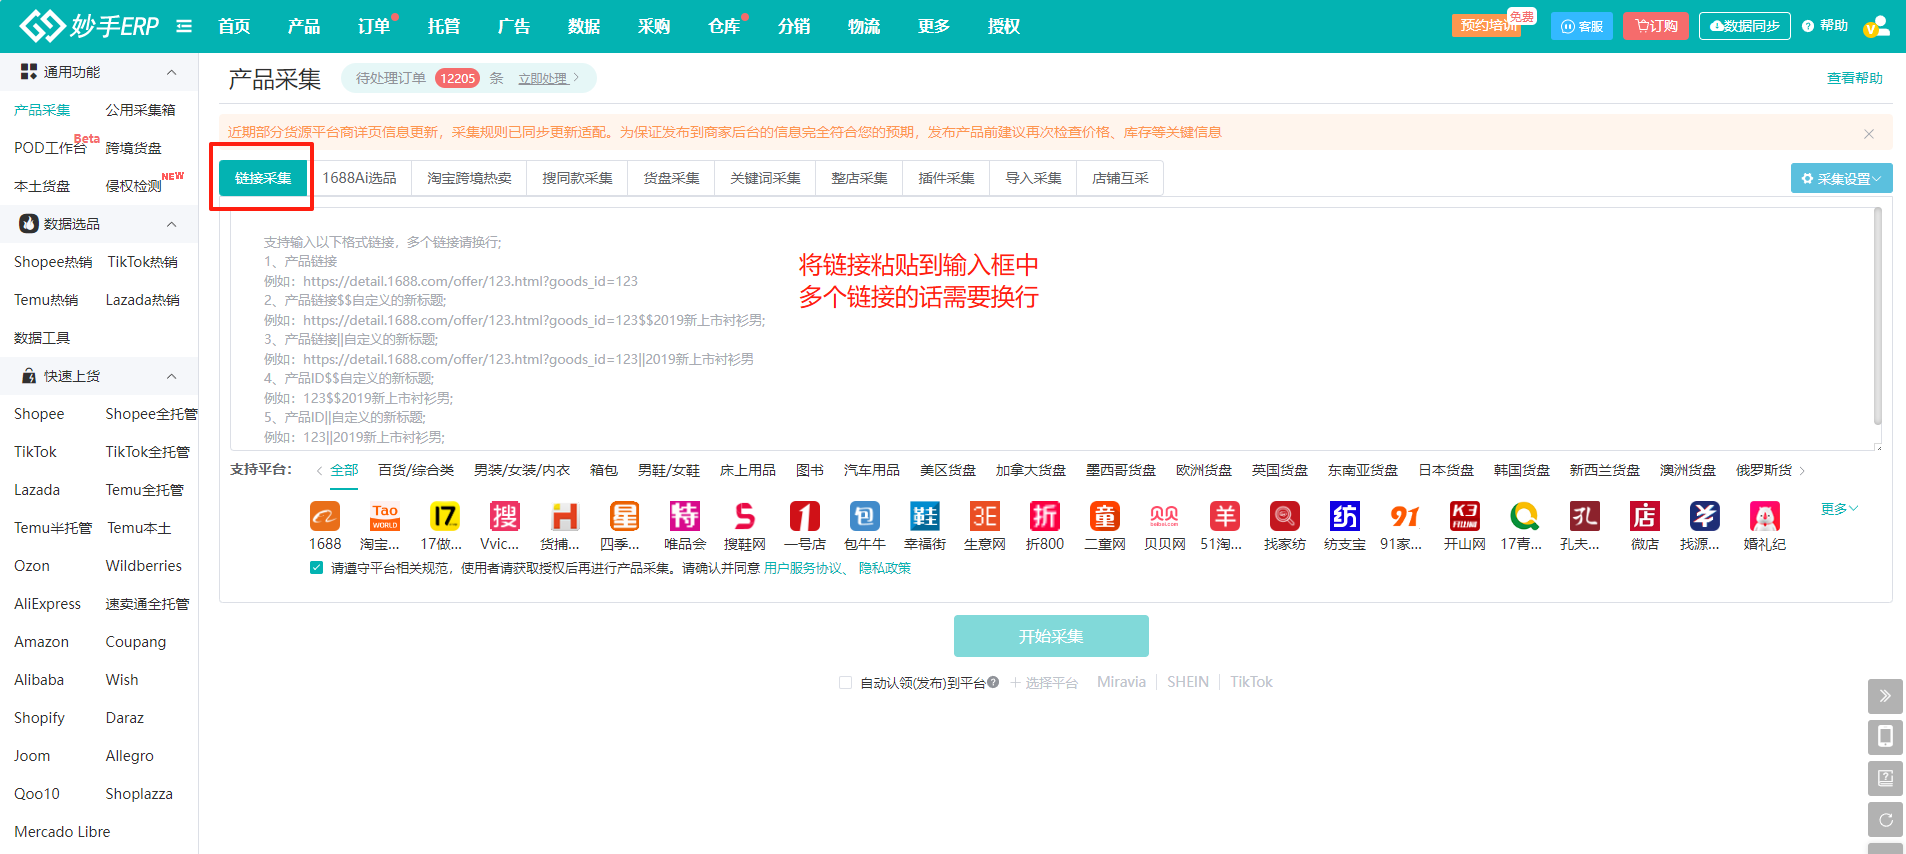Image resolution: width=1906 pixels, height=854 pixels.
Task: Click the 订购 button
Action: pos(1656,26)
